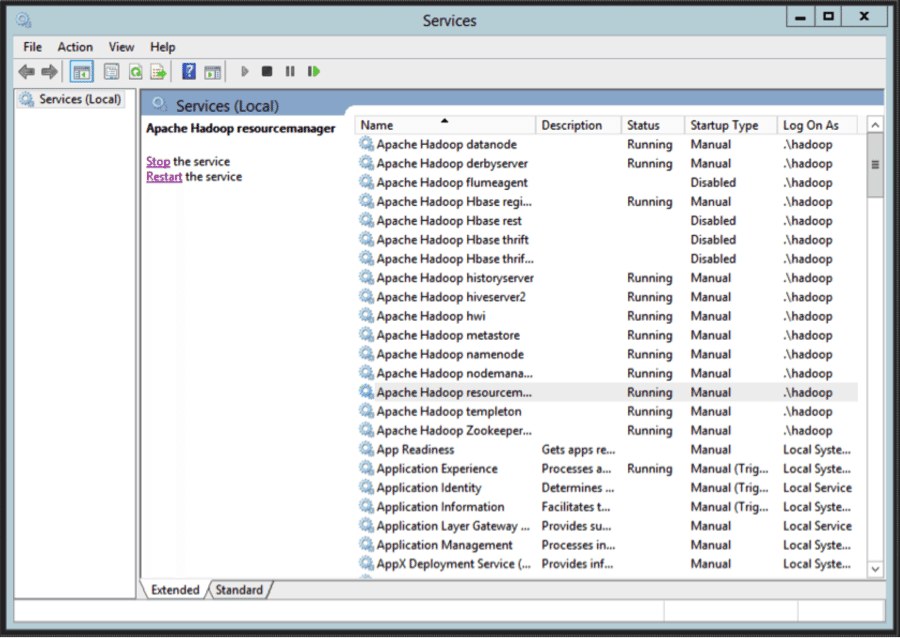Open the Help menu
The height and width of the screenshot is (638, 900).
pos(162,47)
